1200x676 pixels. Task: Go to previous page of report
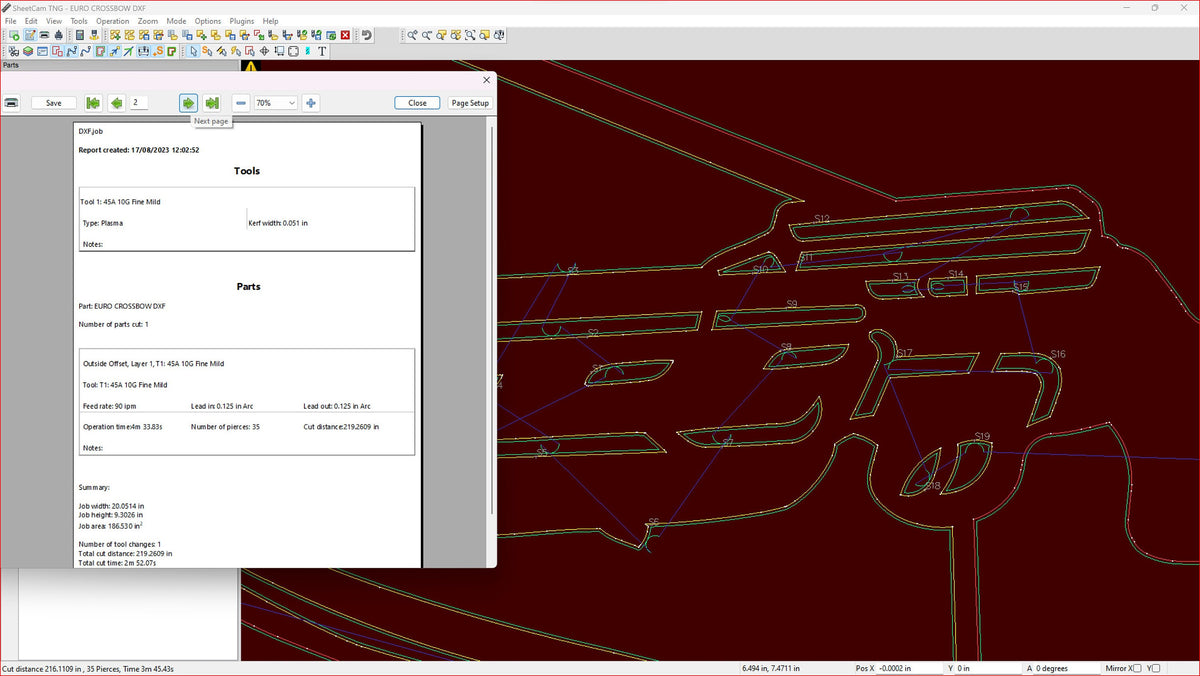point(117,103)
